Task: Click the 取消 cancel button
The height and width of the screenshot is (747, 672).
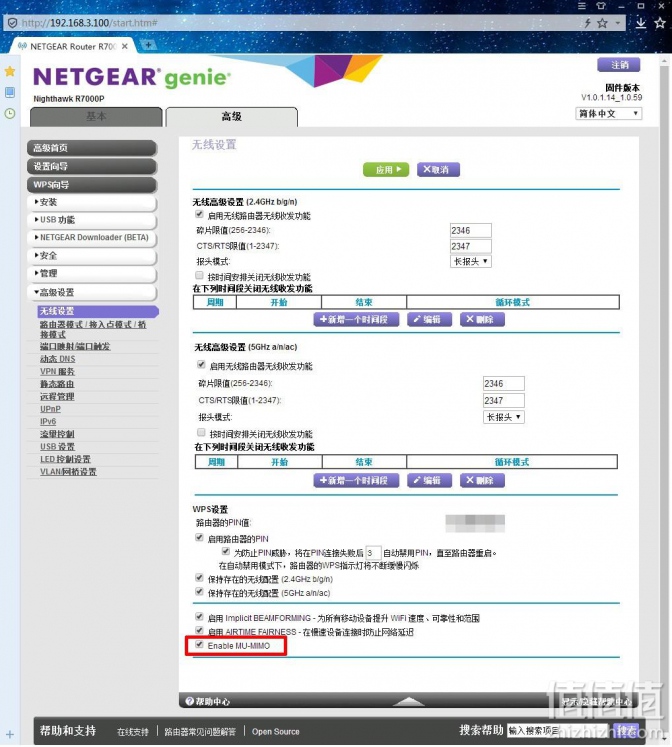Action: (438, 170)
